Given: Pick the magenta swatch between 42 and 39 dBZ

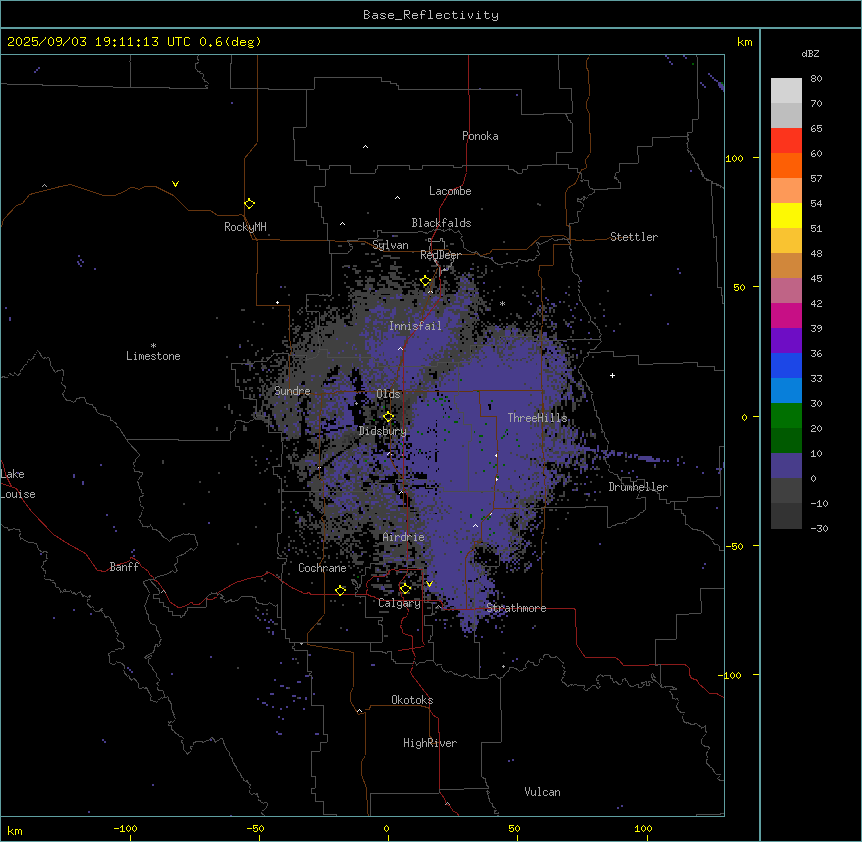Looking at the screenshot, I should click(786, 315).
